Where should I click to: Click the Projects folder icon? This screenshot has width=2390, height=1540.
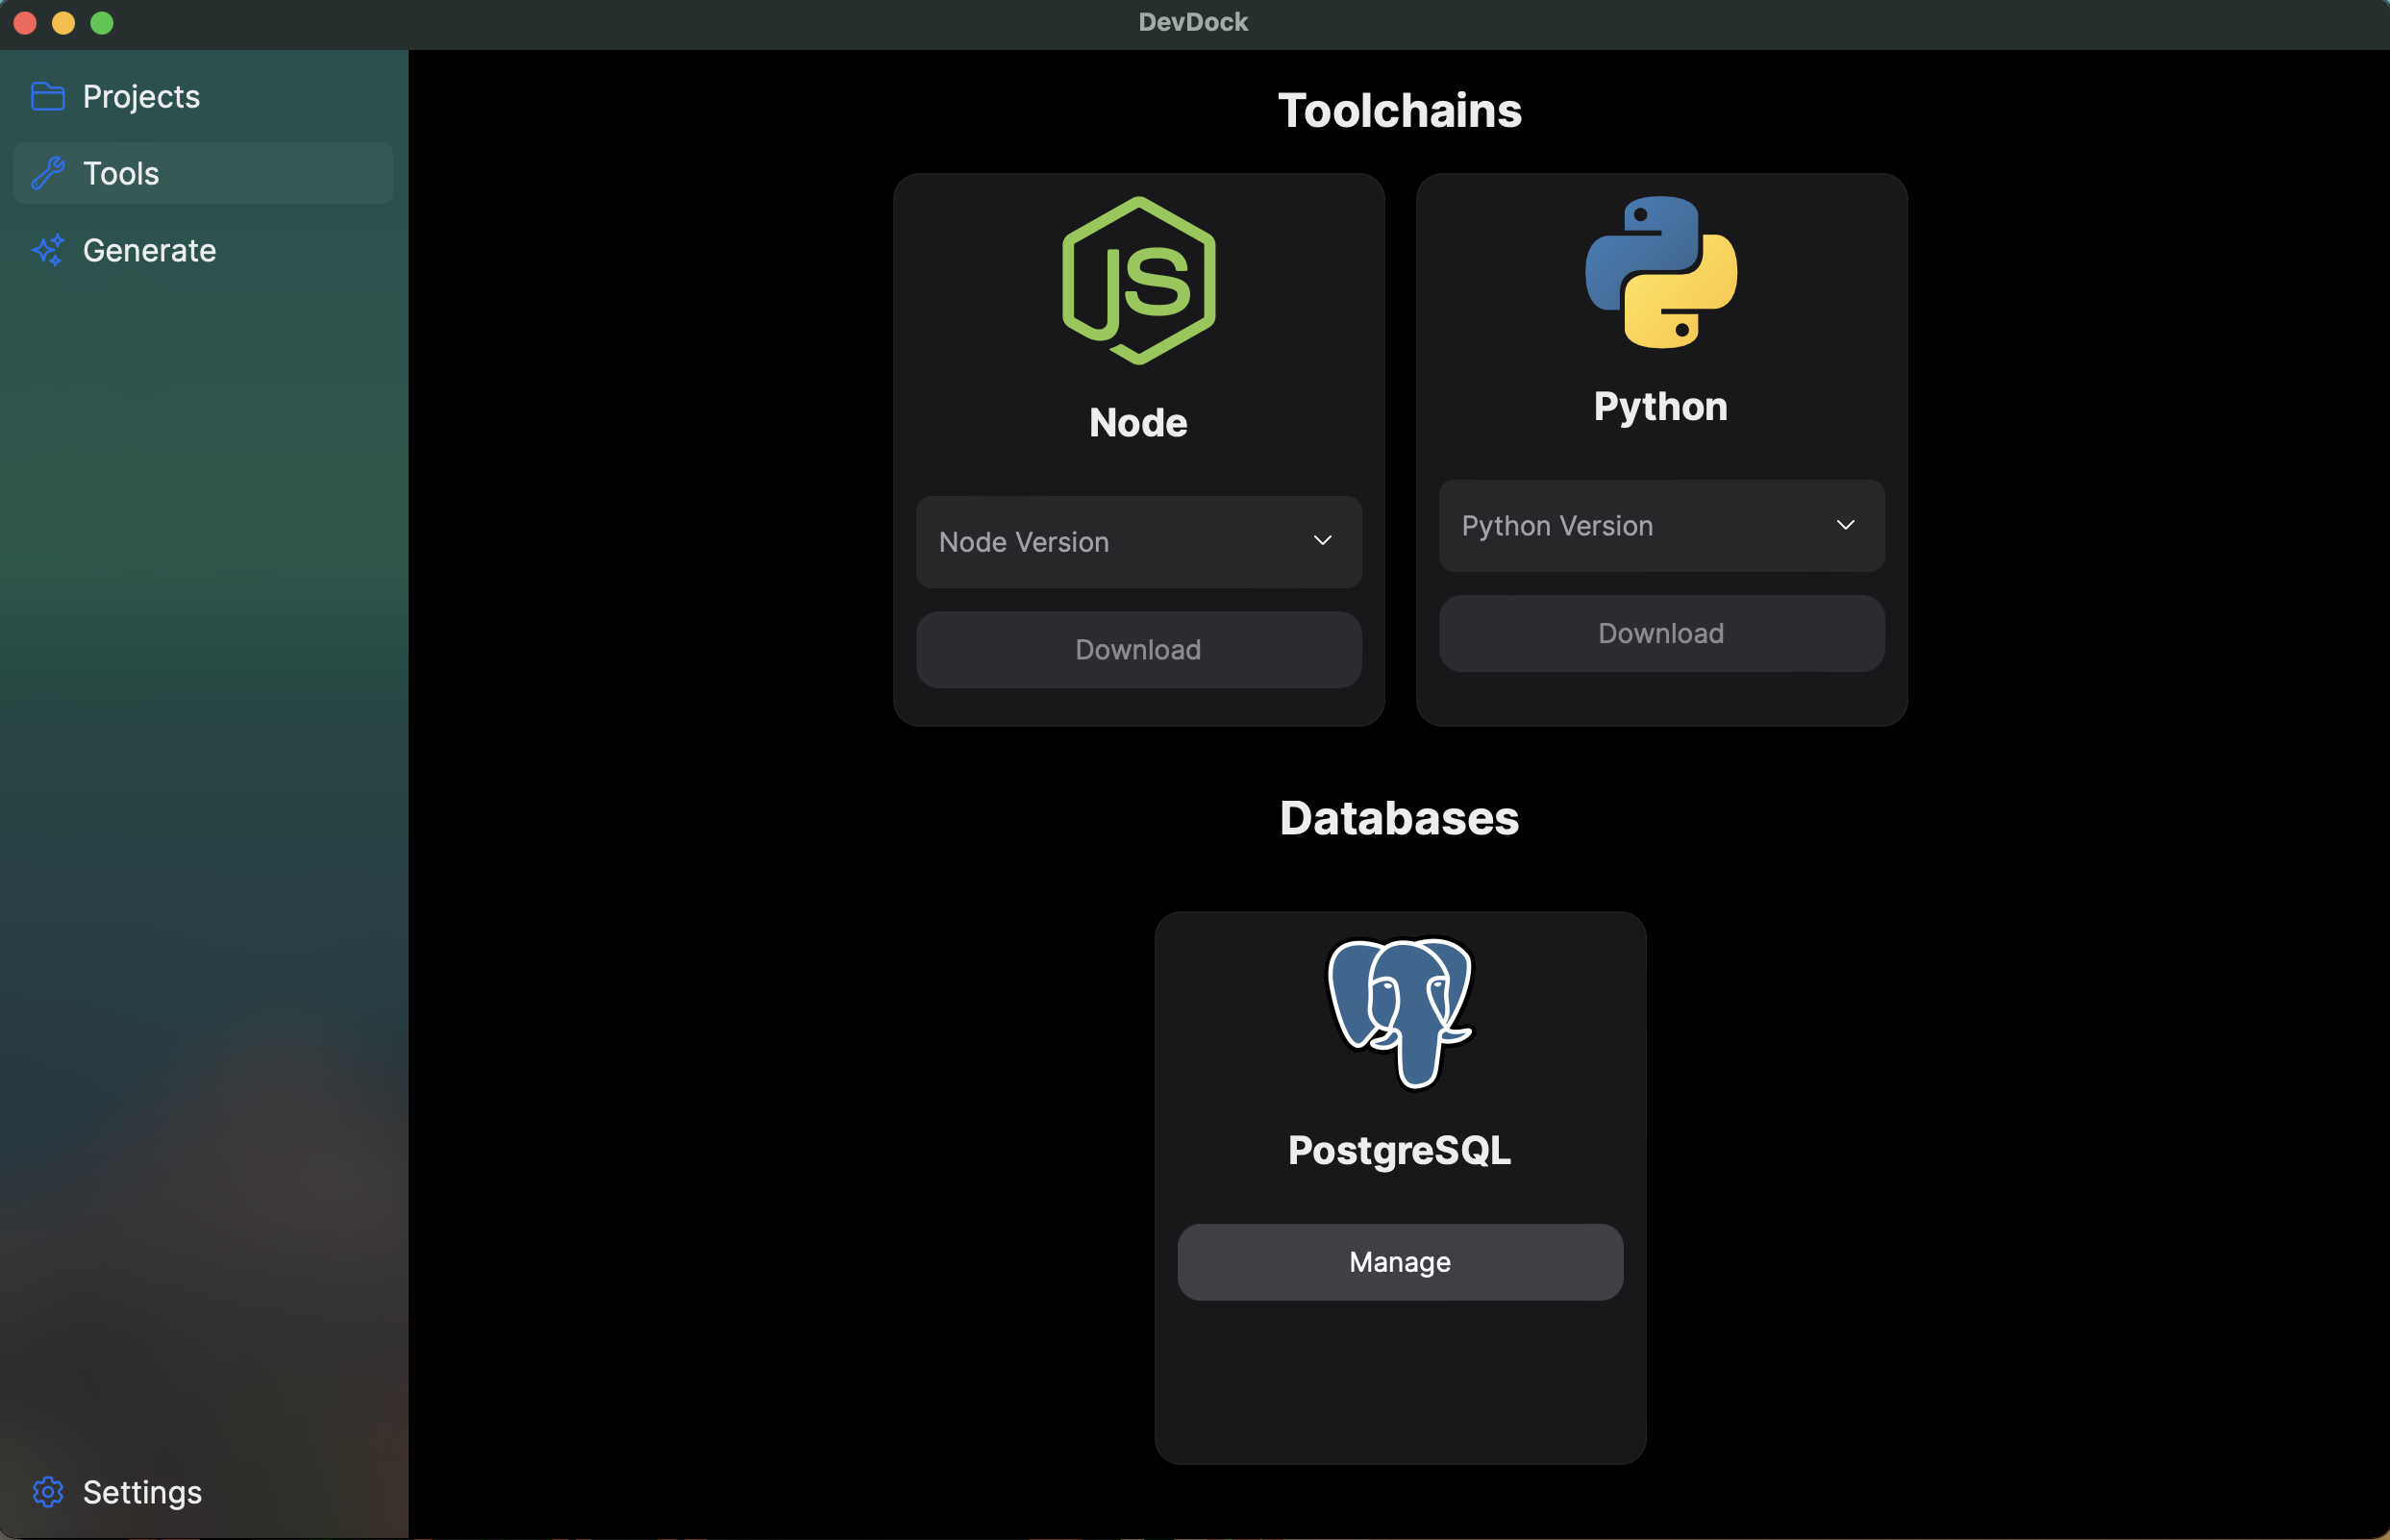(47, 97)
